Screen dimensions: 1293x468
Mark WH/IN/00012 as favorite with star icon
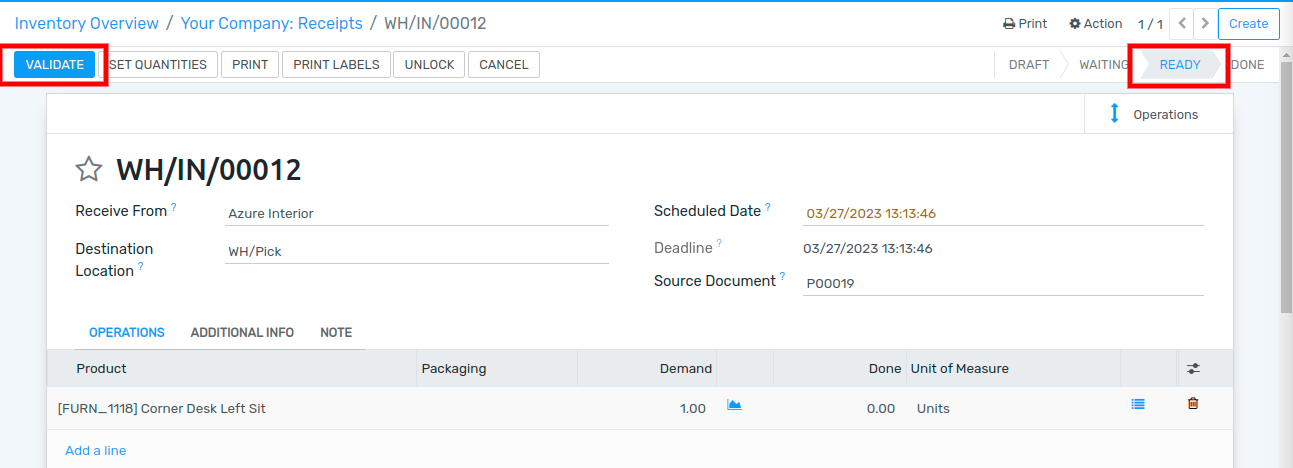(89, 169)
